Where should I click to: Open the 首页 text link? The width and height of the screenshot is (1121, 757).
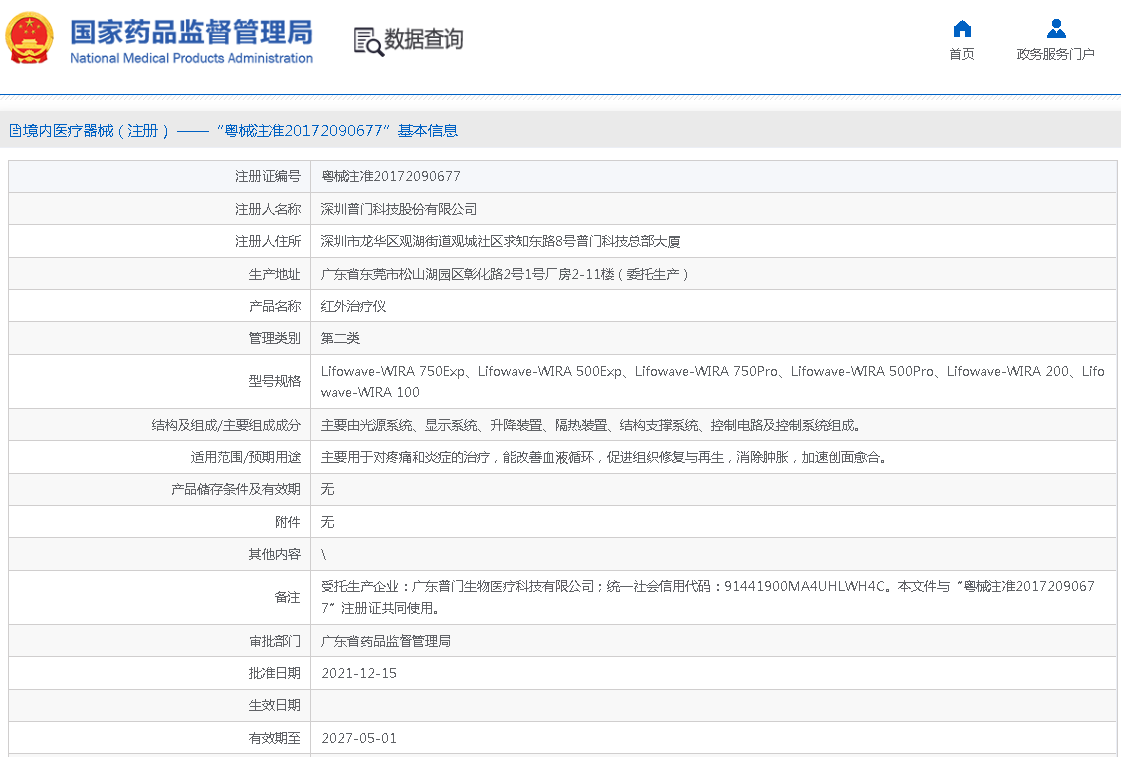(962, 54)
